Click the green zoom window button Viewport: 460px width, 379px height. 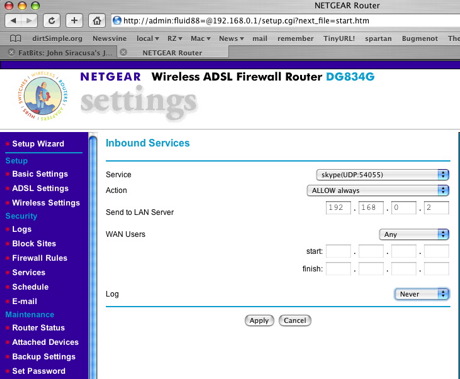click(x=35, y=5)
